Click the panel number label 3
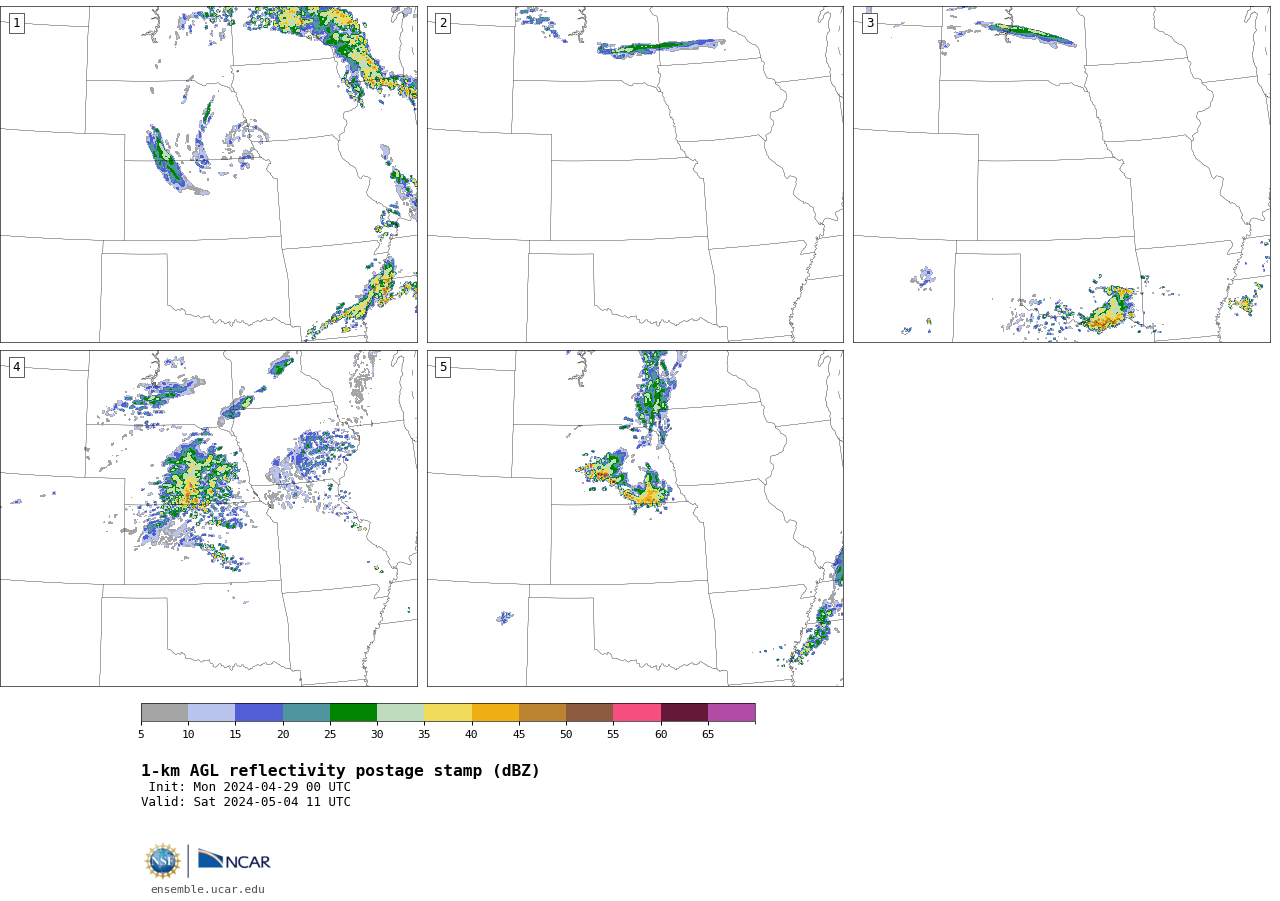1280x901 pixels. coord(870,23)
